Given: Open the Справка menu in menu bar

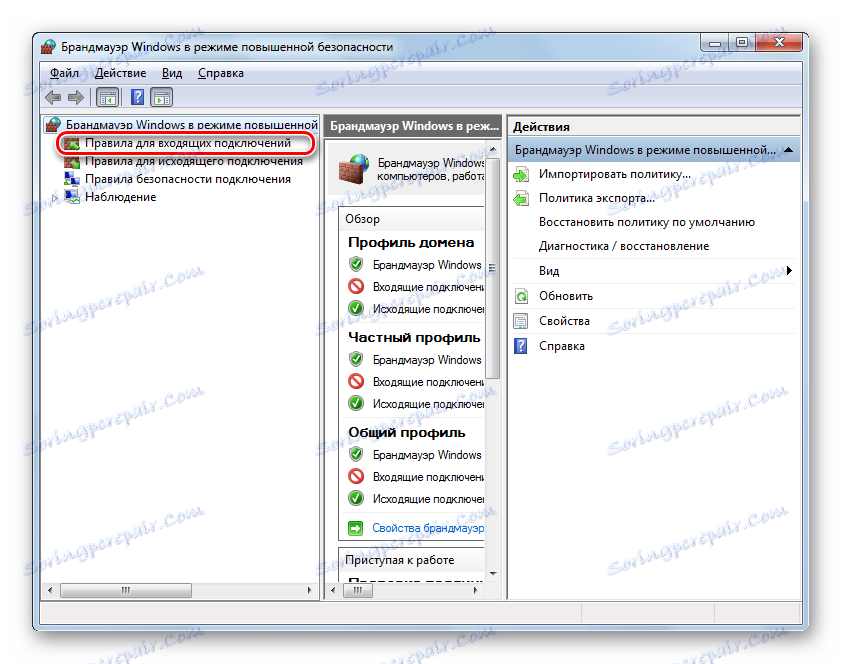Looking at the screenshot, I should pyautogui.click(x=221, y=74).
